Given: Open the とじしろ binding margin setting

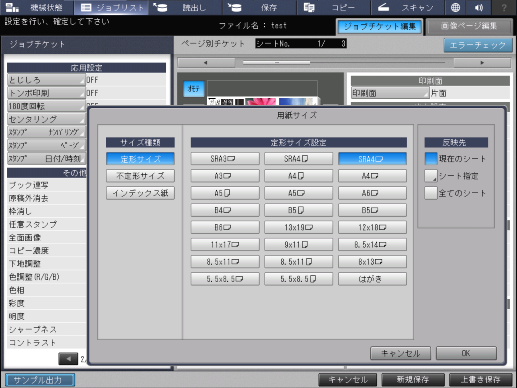Looking at the screenshot, I should (x=46, y=80).
